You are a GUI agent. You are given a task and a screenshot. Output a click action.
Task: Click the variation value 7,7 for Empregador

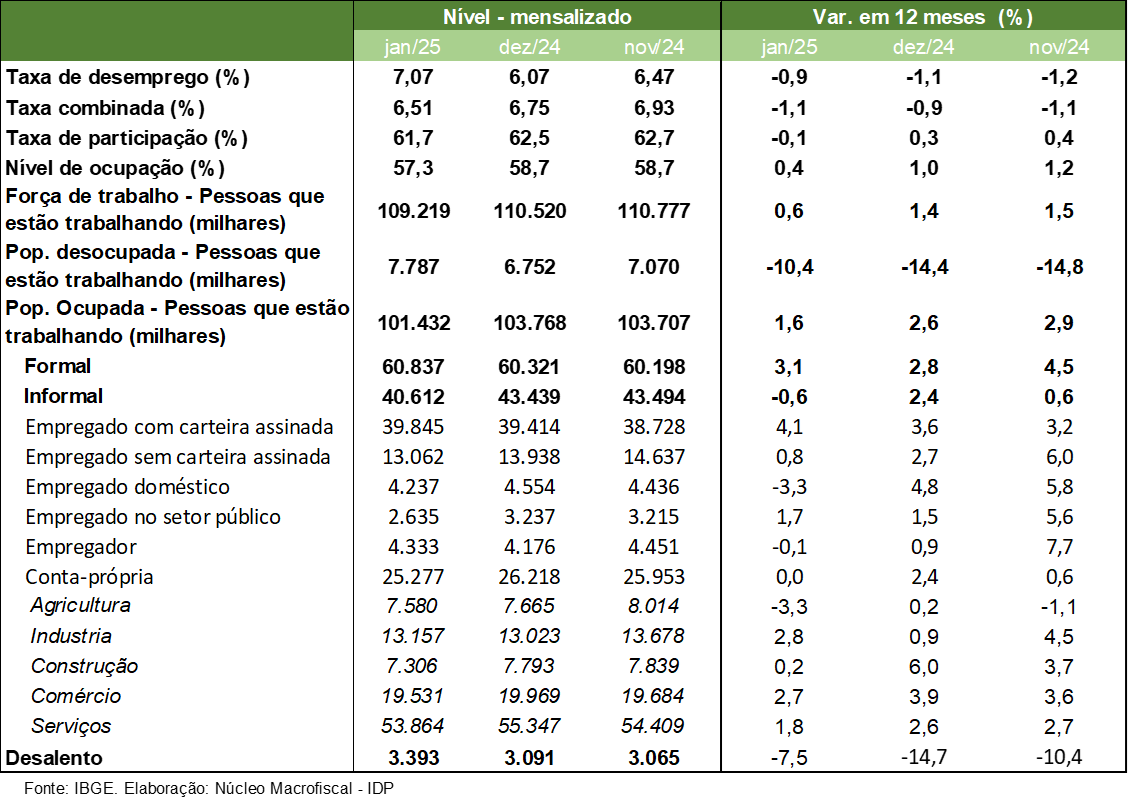tap(1059, 547)
